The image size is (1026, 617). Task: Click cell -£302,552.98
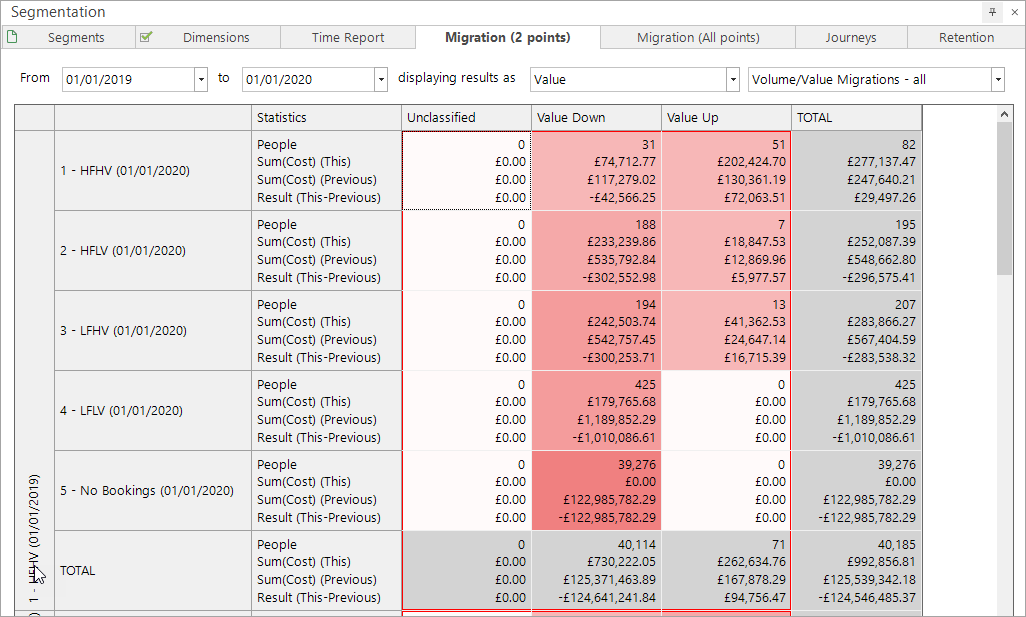(x=618, y=277)
